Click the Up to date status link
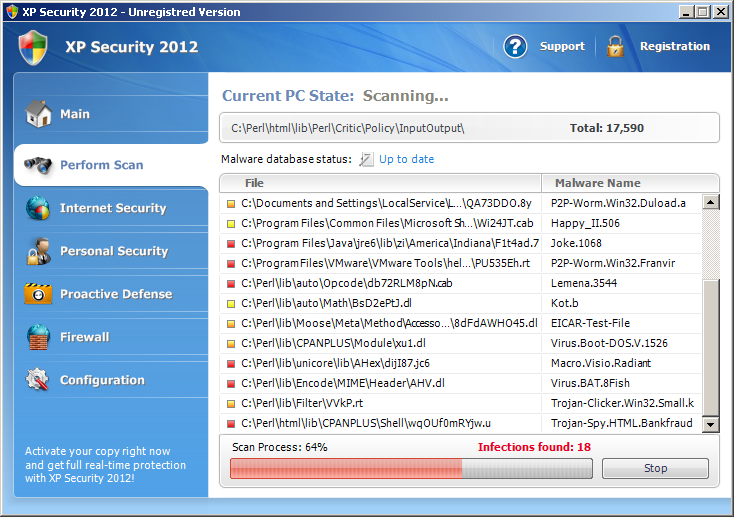Image resolution: width=734 pixels, height=517 pixels. 406,159
